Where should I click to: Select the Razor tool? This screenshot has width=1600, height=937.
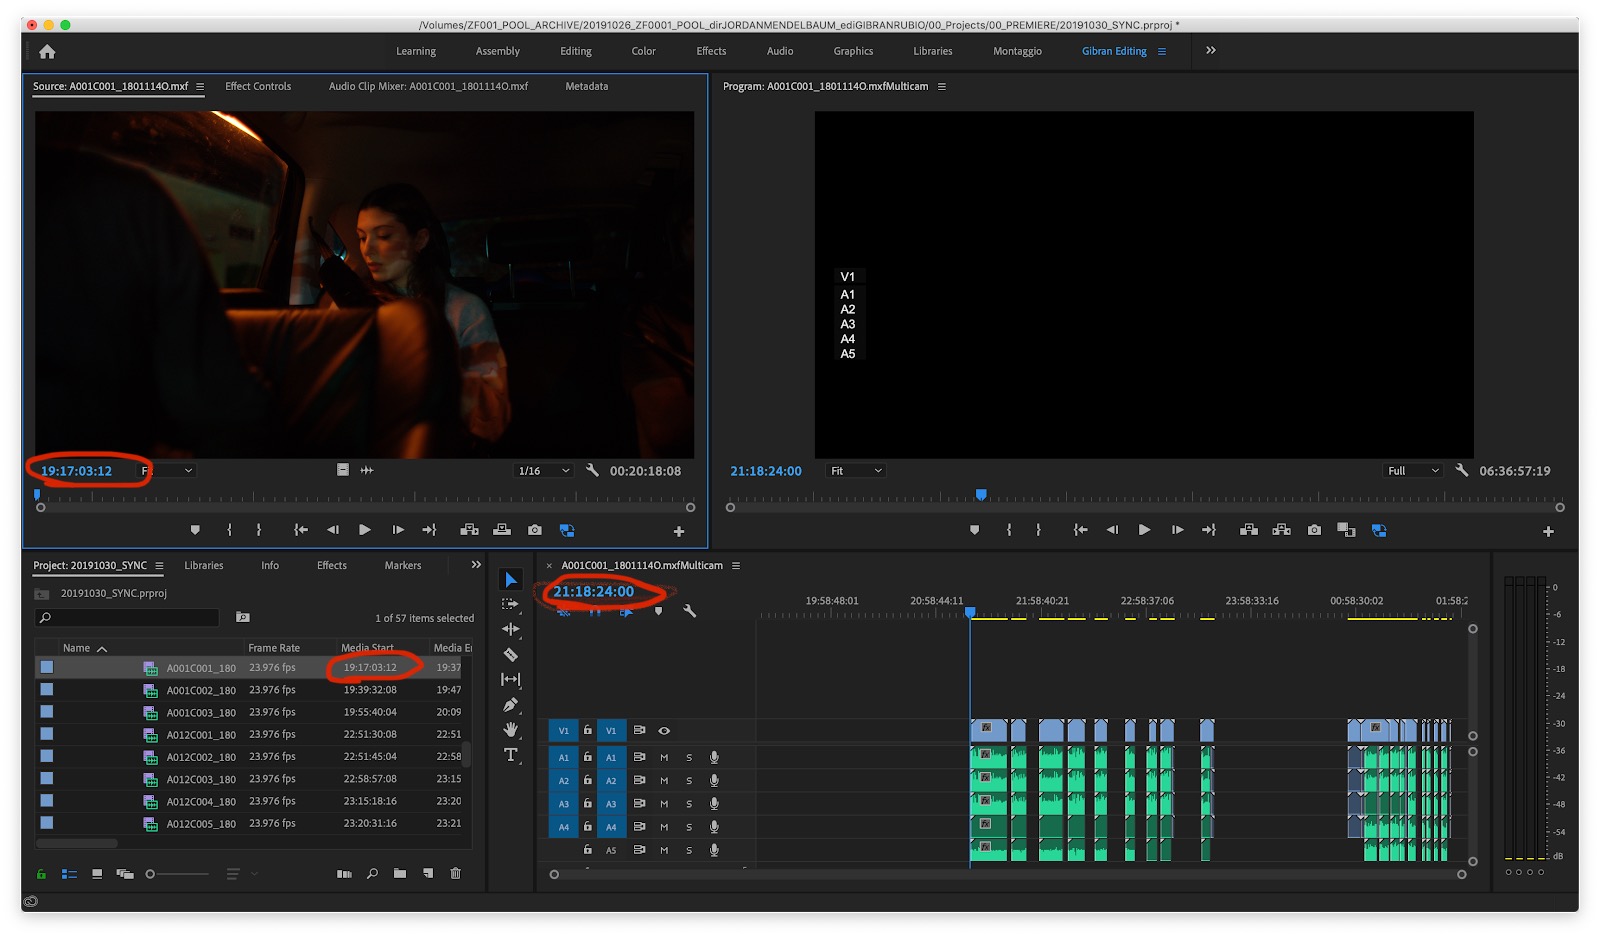511,654
